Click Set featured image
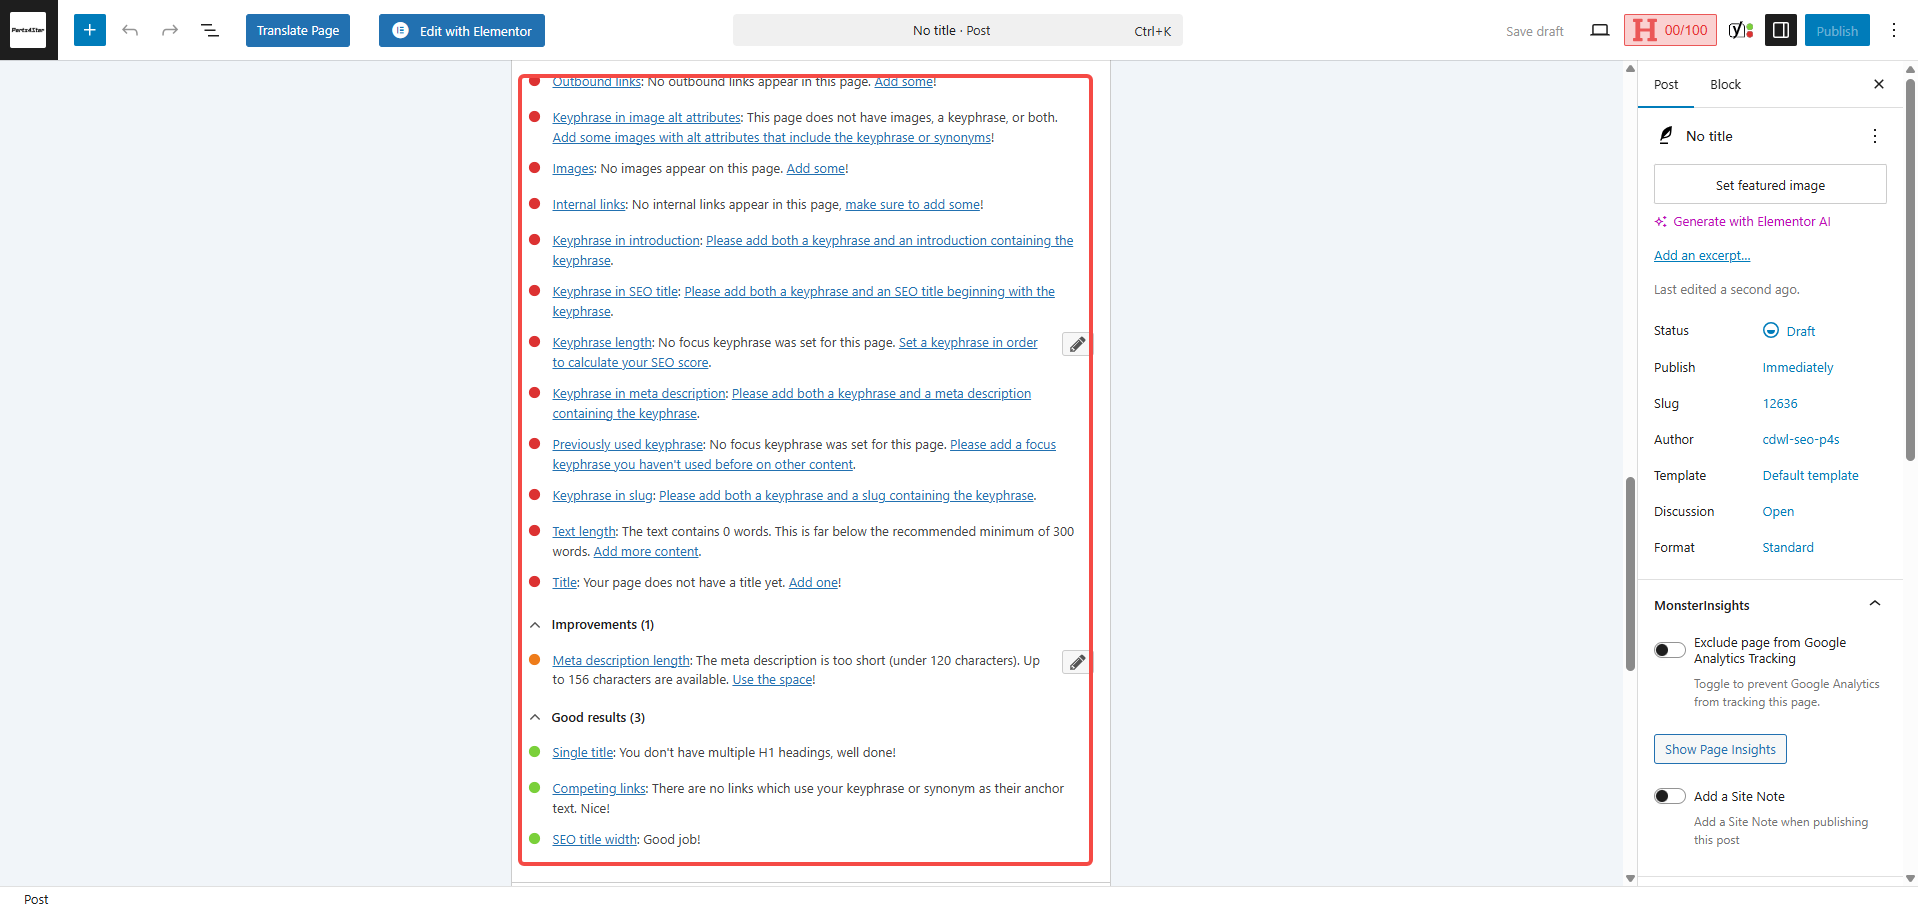Screen dimensions: 1918x911 pos(1769,184)
